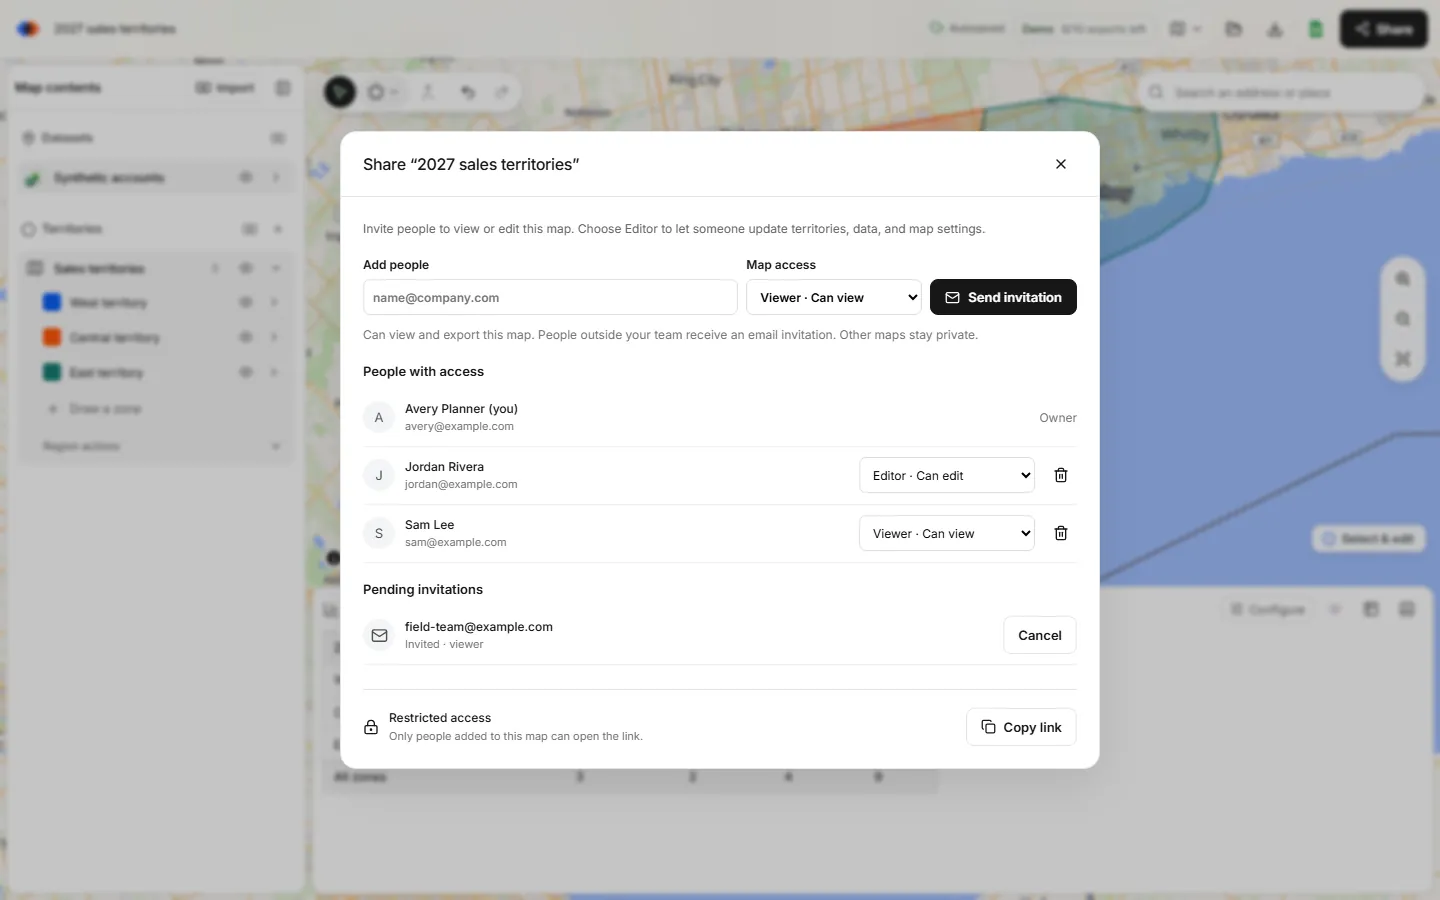The image size is (1440, 900).
Task: Close the Share dialog with the X
Action: [x=1061, y=164]
